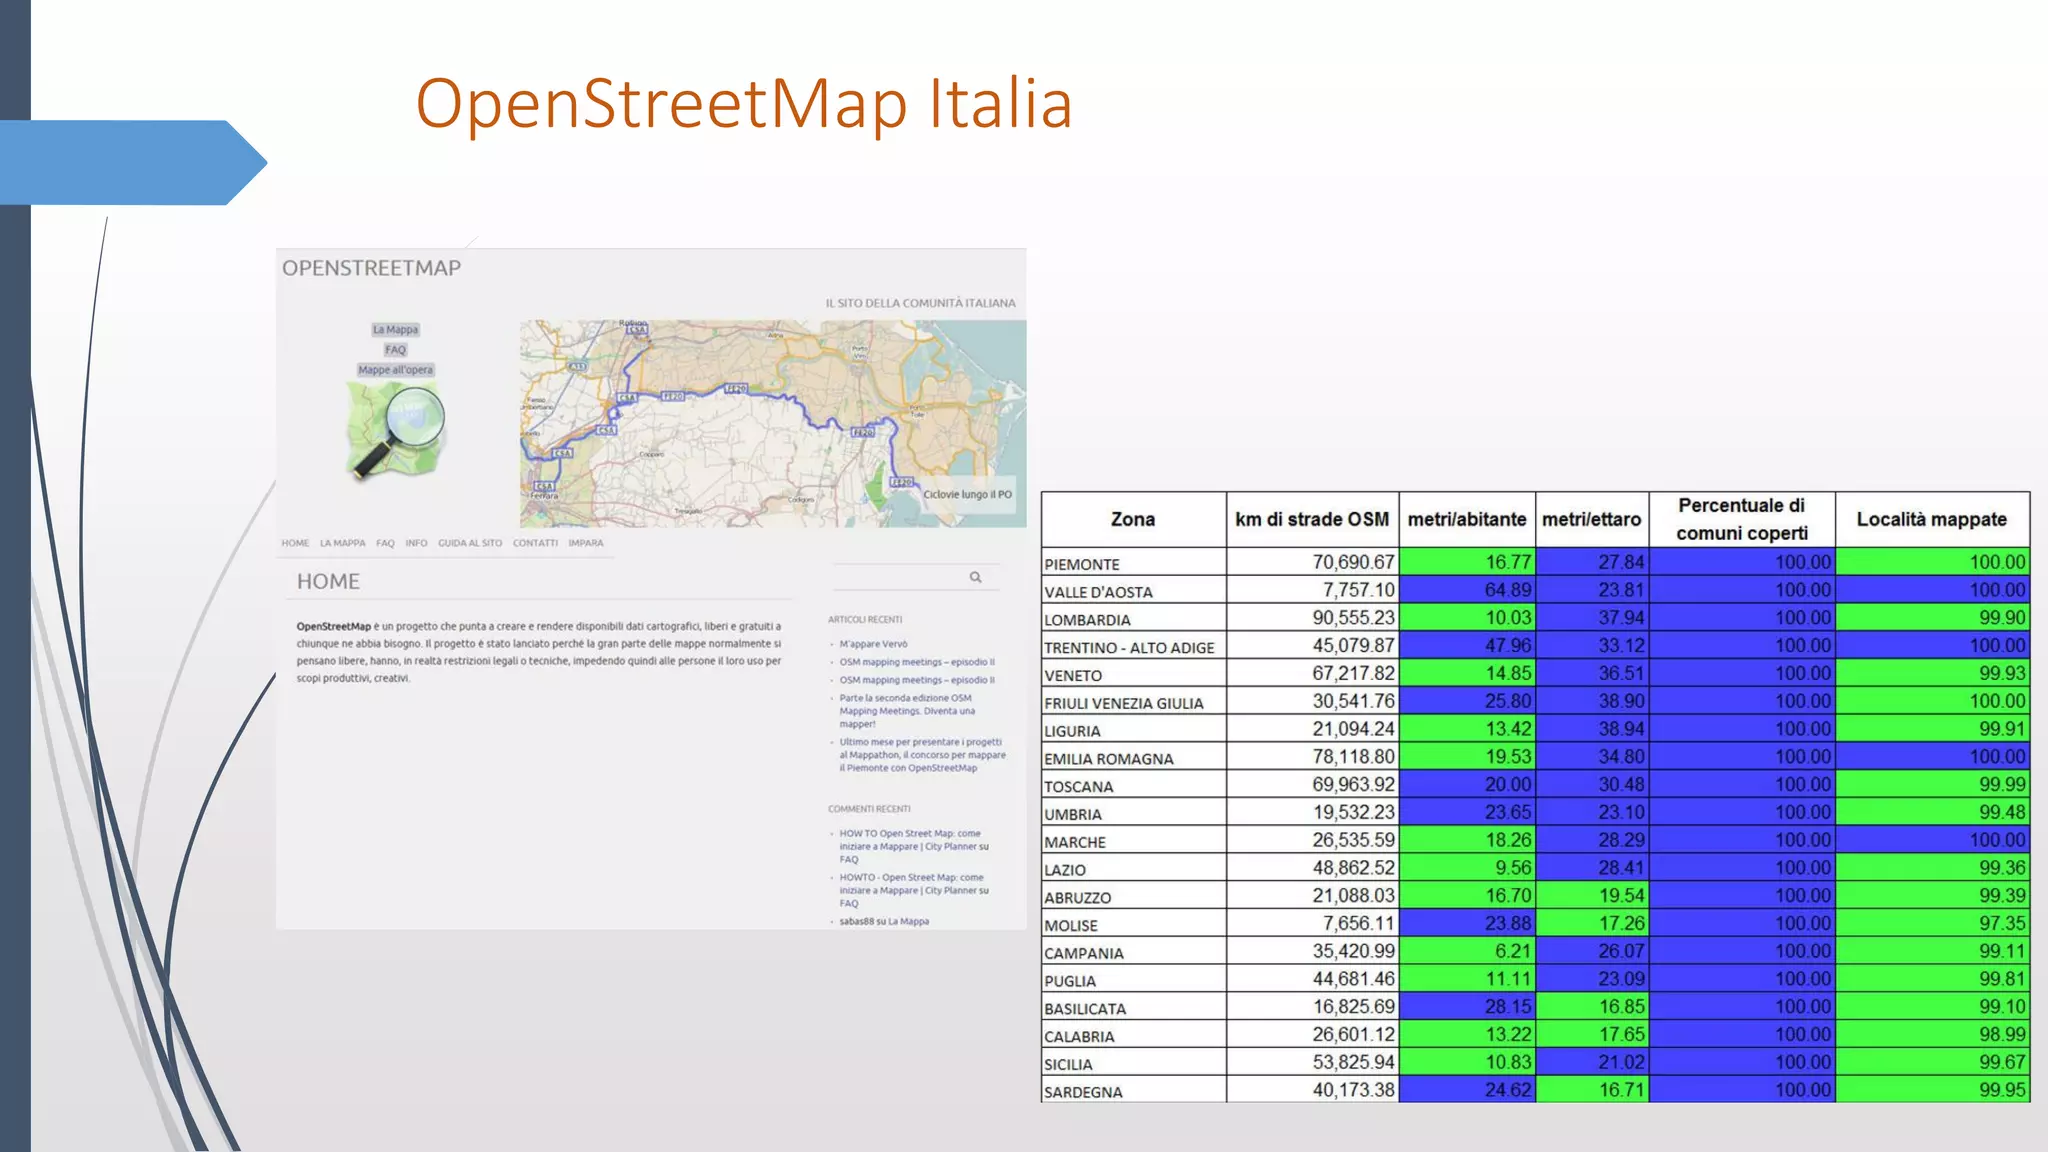Open the M'appare Vervò article

click(873, 644)
